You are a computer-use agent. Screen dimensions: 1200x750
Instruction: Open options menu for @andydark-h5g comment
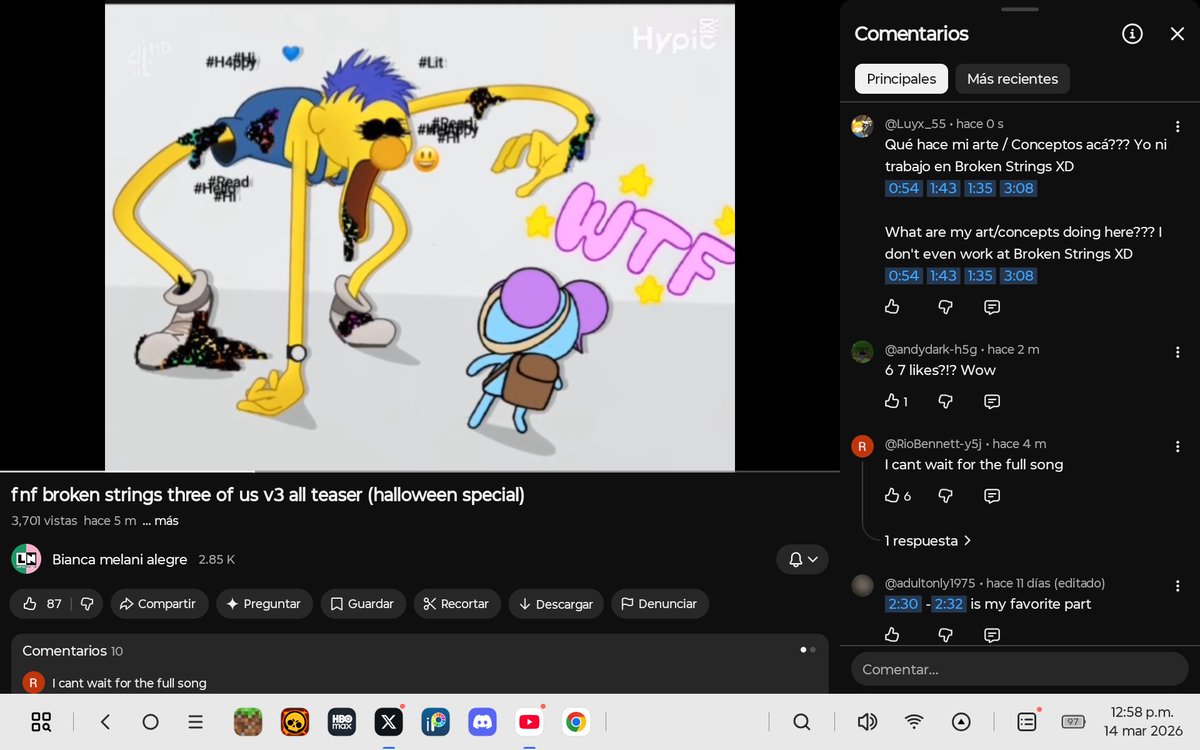tap(1178, 352)
